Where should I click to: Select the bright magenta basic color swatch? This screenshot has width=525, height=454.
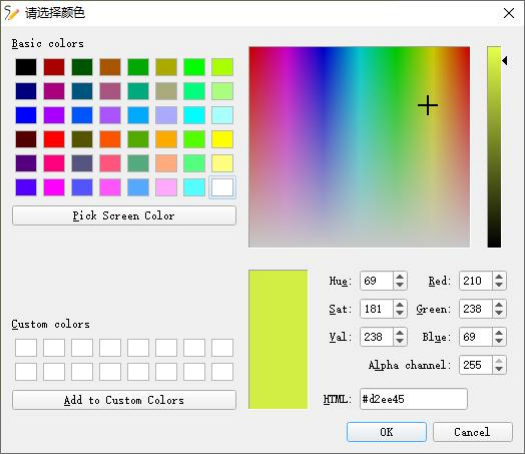[54, 187]
